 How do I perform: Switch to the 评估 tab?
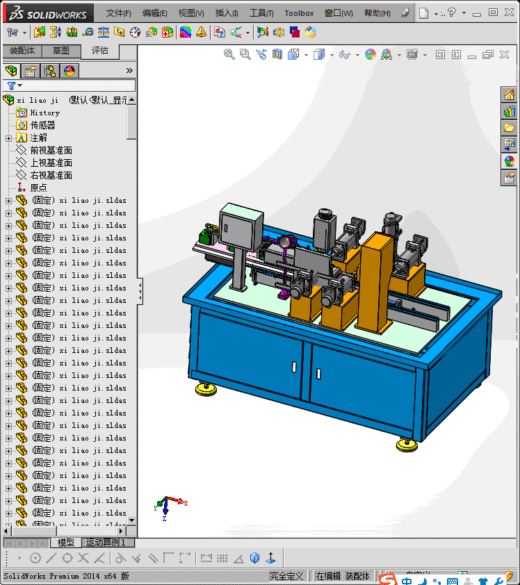100,50
